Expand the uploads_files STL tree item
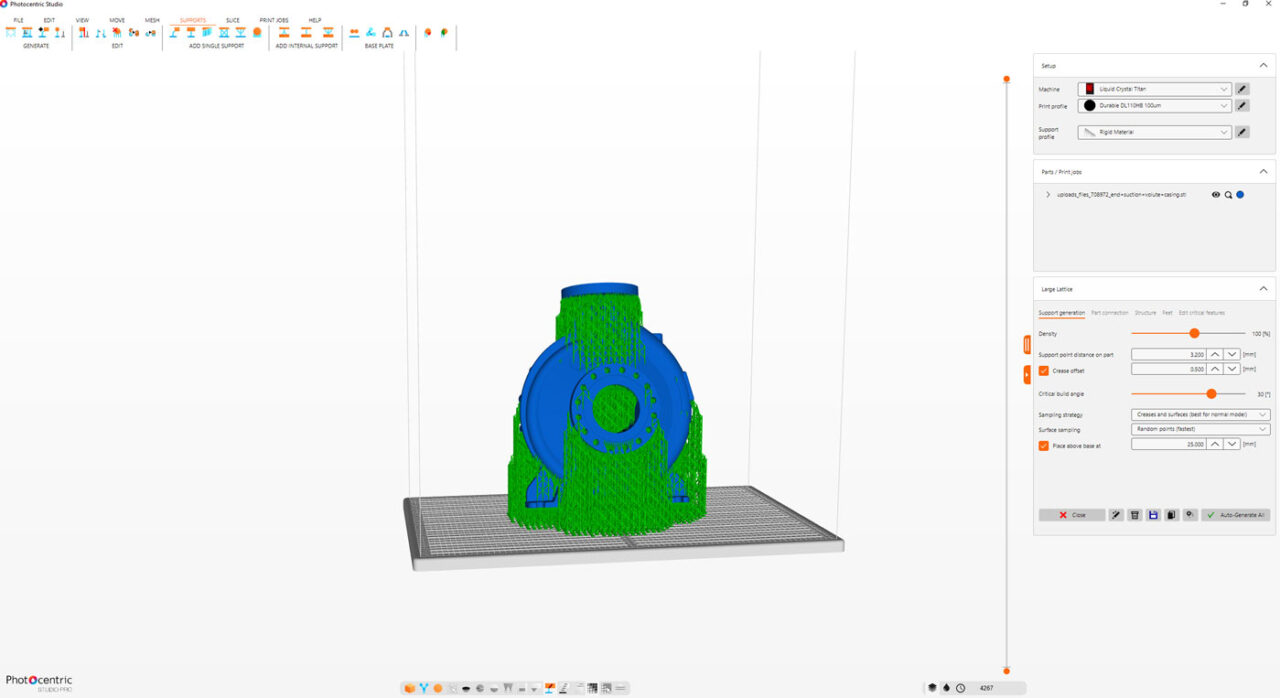 1048,195
